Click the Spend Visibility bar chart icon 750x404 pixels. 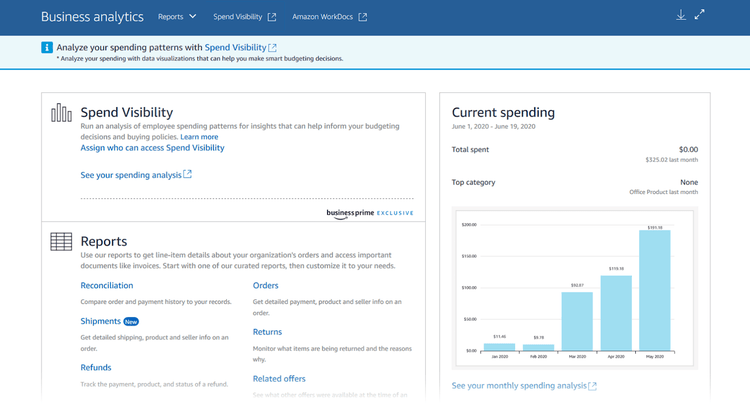pyautogui.click(x=61, y=112)
